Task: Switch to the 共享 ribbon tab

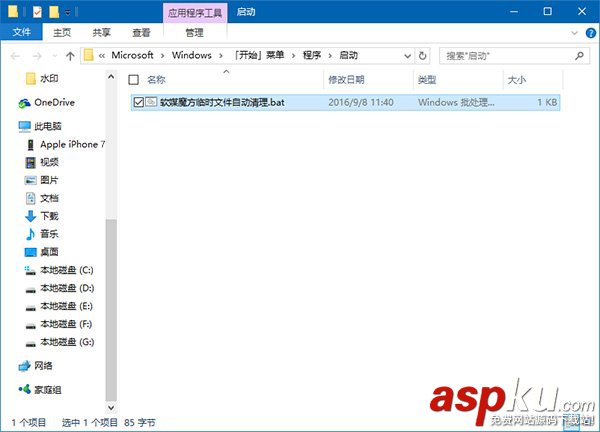Action: pyautogui.click(x=101, y=33)
